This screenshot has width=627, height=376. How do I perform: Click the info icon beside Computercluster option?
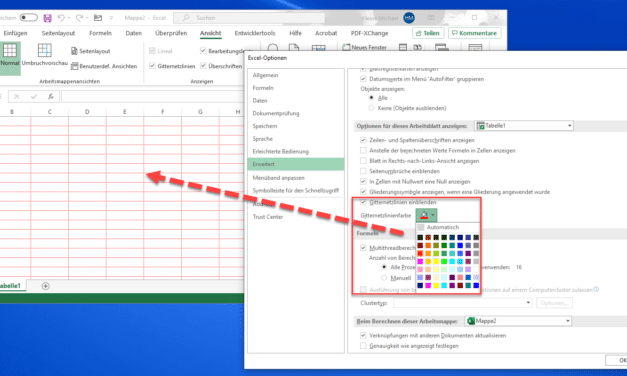point(596,289)
